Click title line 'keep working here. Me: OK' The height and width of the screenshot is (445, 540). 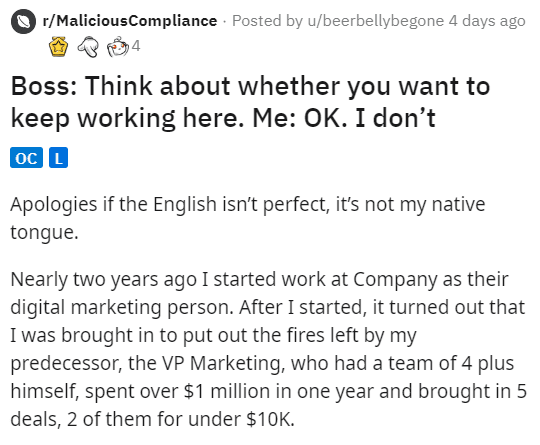(x=179, y=118)
